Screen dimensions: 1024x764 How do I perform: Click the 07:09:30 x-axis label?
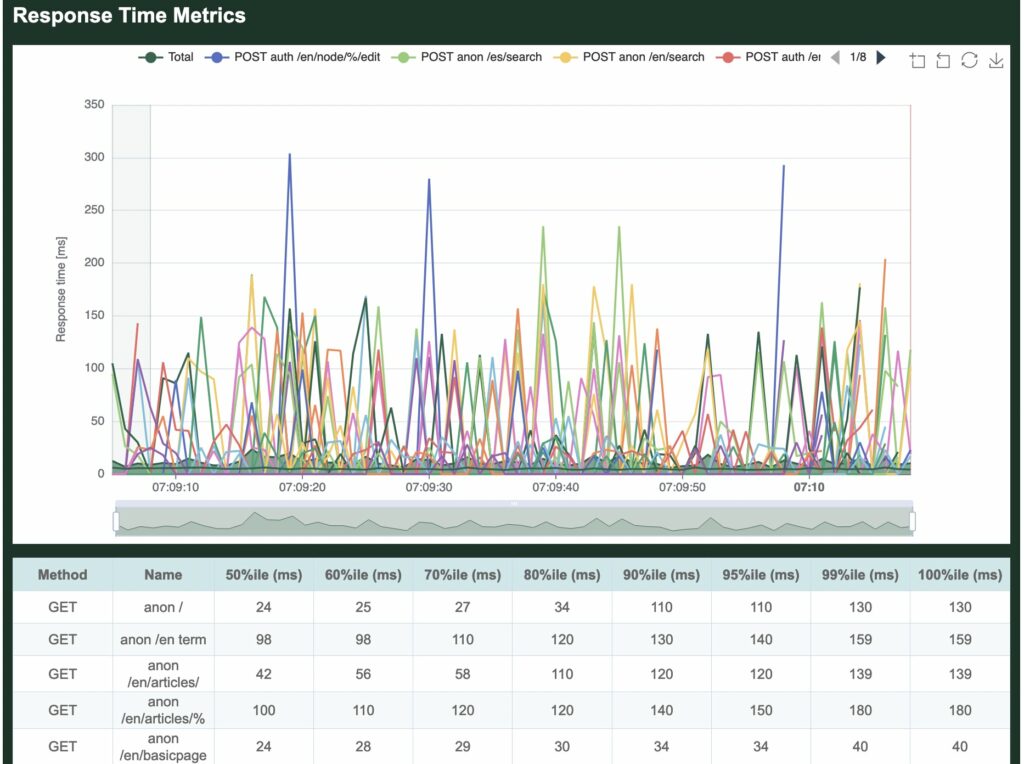pos(428,487)
